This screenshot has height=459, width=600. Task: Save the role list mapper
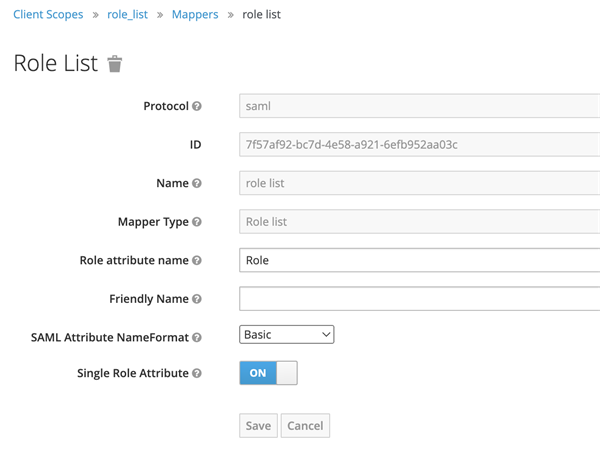[258, 426]
